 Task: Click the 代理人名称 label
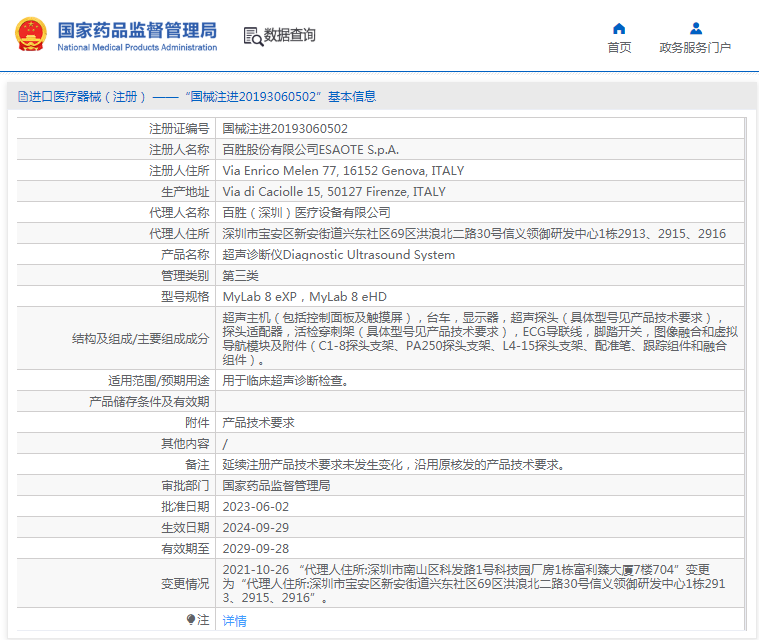pos(179,213)
